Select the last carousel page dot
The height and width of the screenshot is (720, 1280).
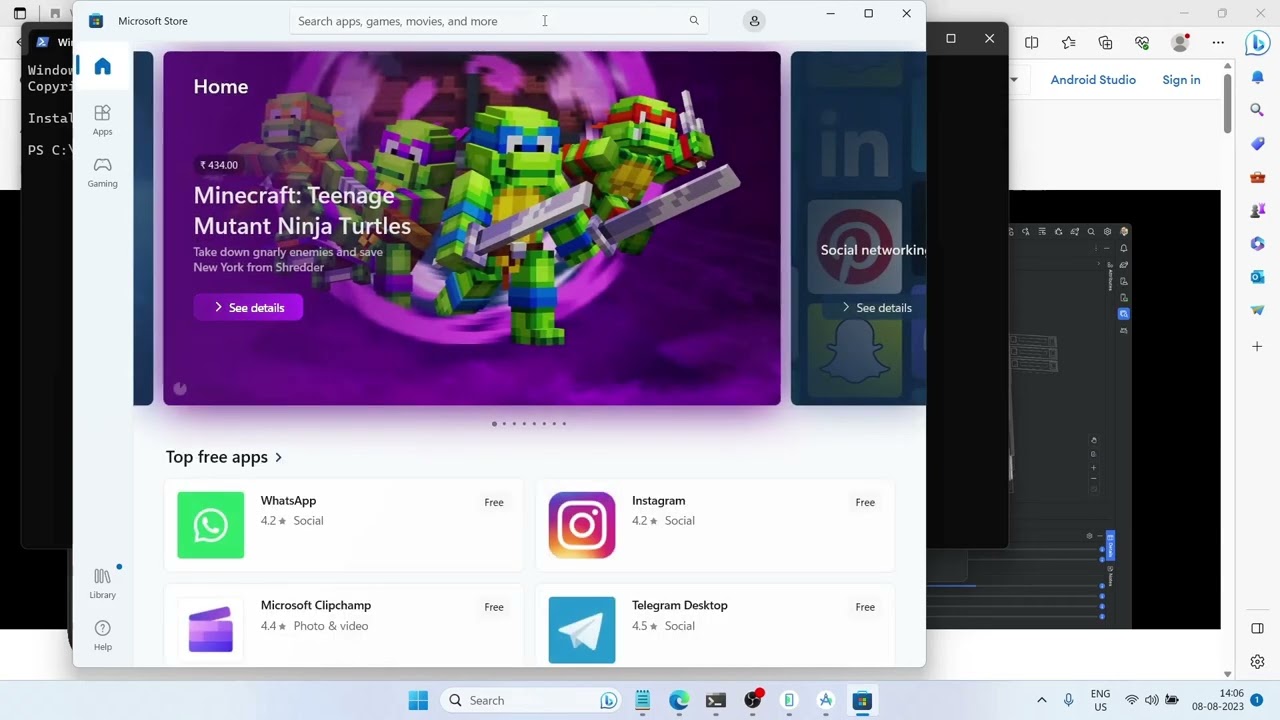click(x=564, y=424)
